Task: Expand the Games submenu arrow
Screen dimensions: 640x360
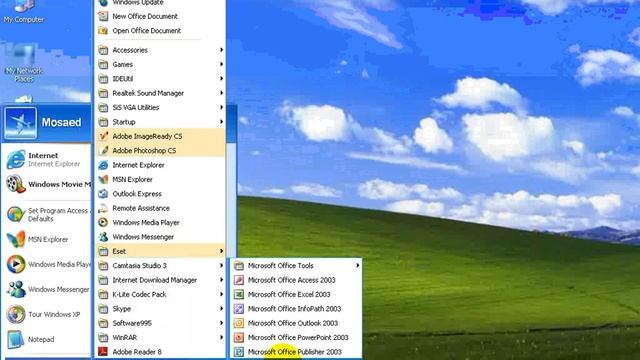Action: tap(222, 64)
